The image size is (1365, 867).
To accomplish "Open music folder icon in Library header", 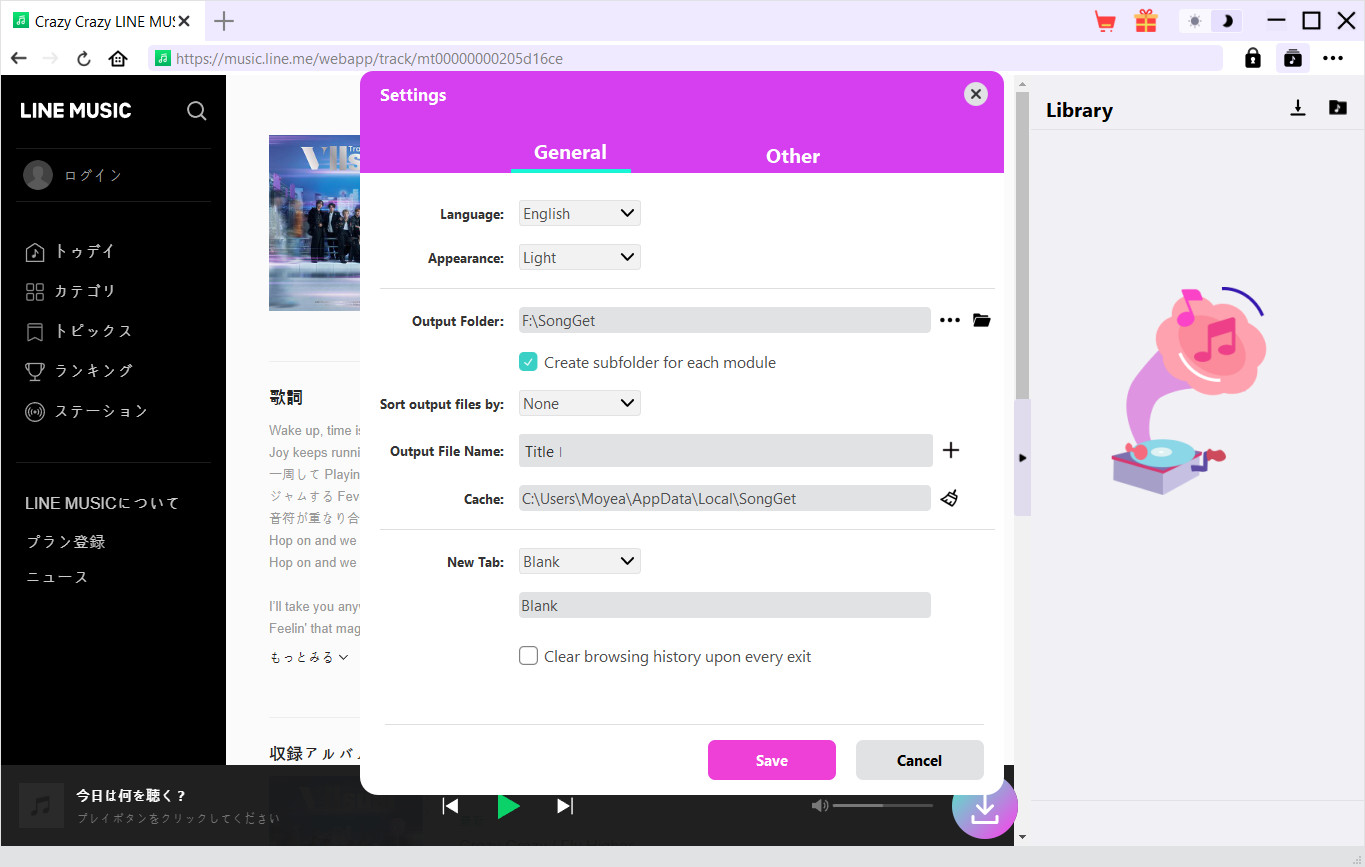I will (1338, 108).
